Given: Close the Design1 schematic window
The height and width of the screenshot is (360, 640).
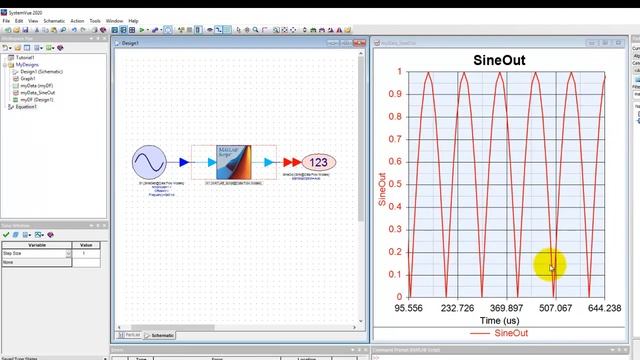Looking at the screenshot, I should point(359,43).
